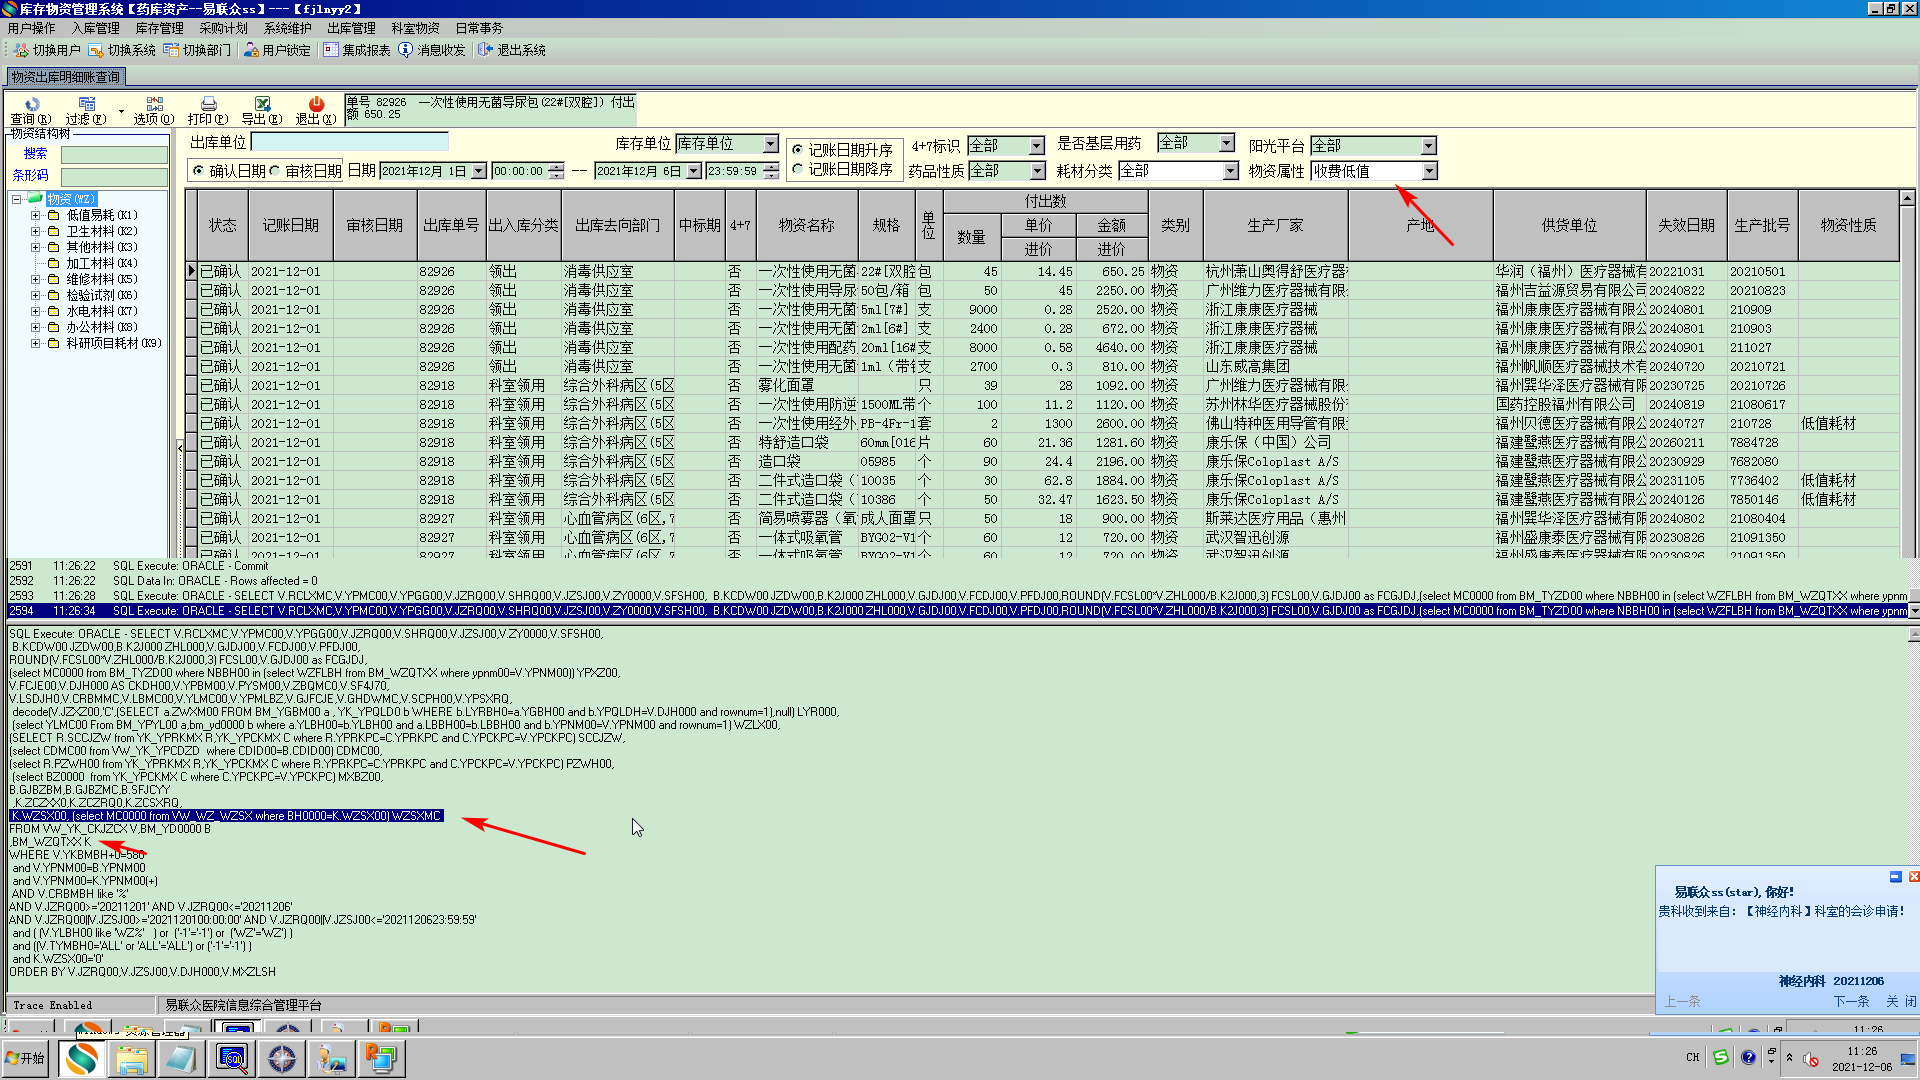Open the 选项 (Options) toolbar icon
This screenshot has width=1920, height=1080.
pos(154,105)
